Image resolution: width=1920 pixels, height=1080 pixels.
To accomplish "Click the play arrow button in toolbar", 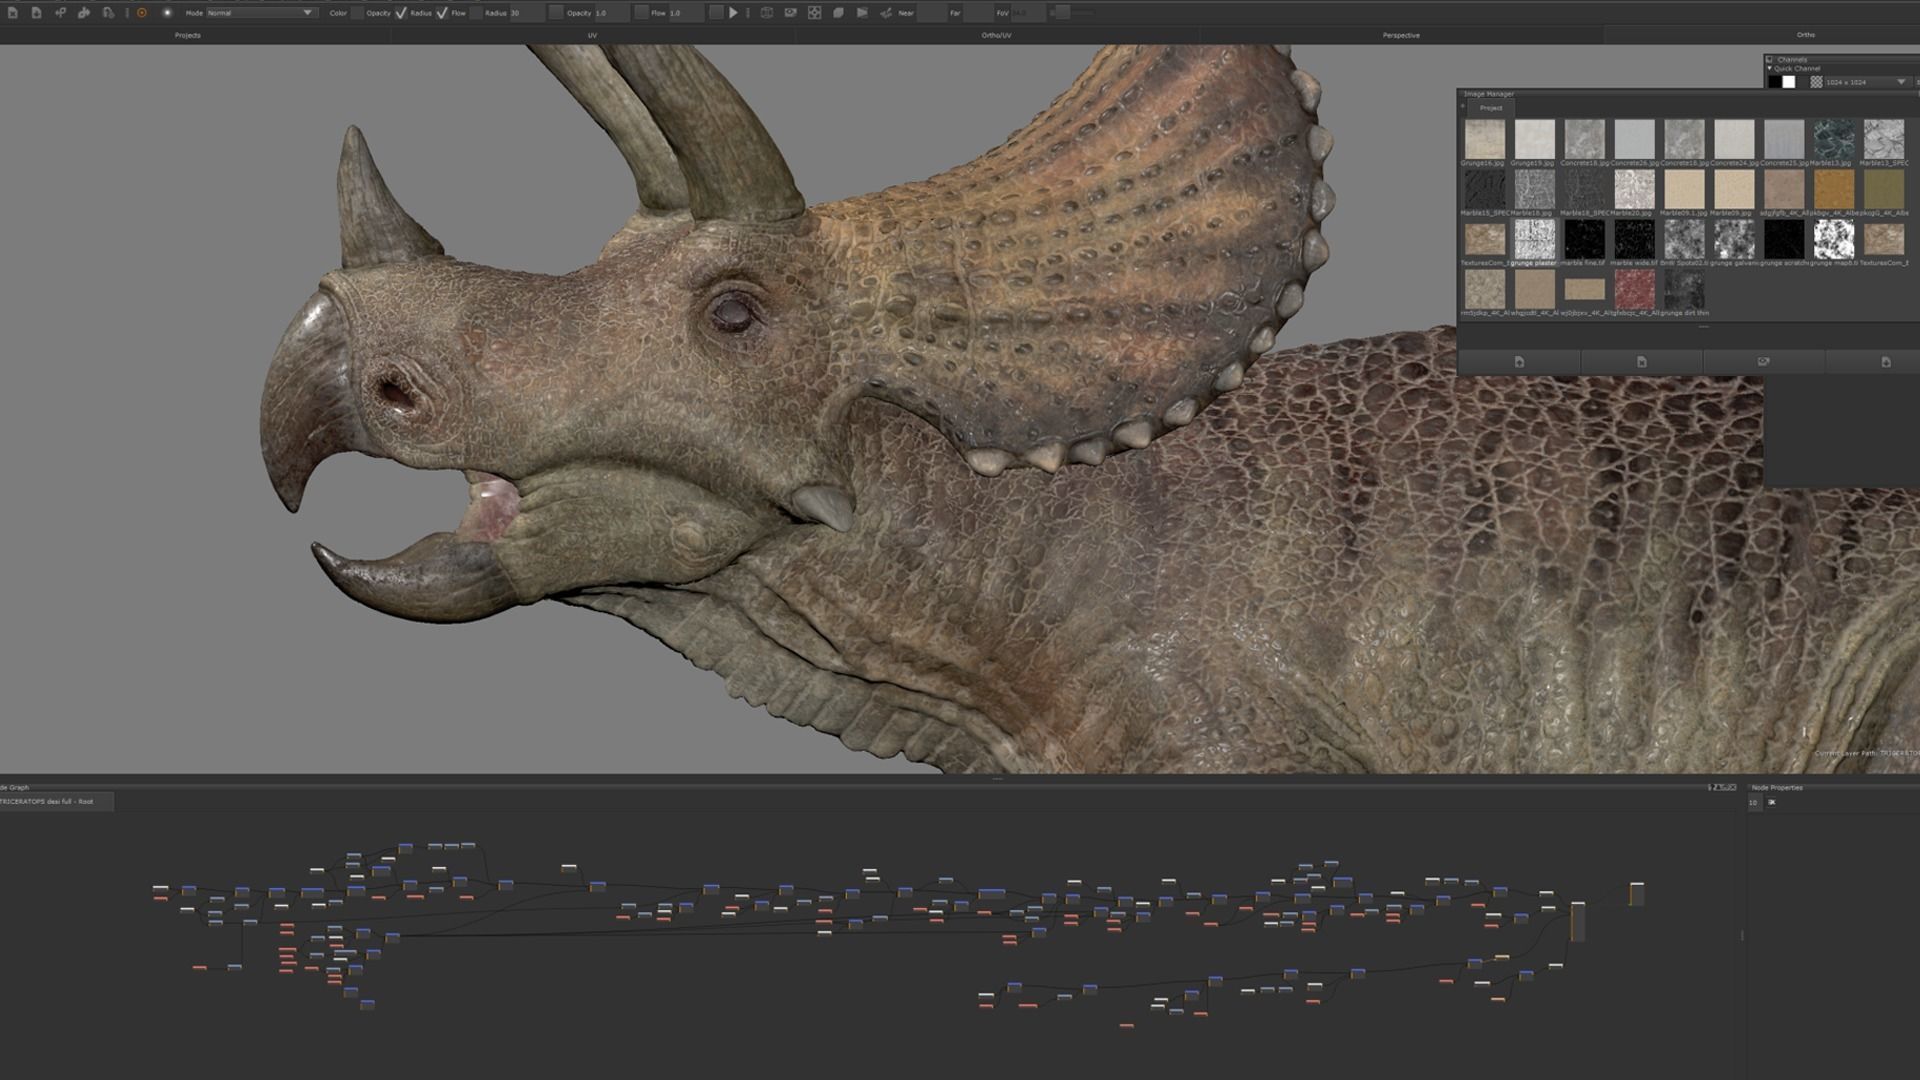I will (x=733, y=13).
